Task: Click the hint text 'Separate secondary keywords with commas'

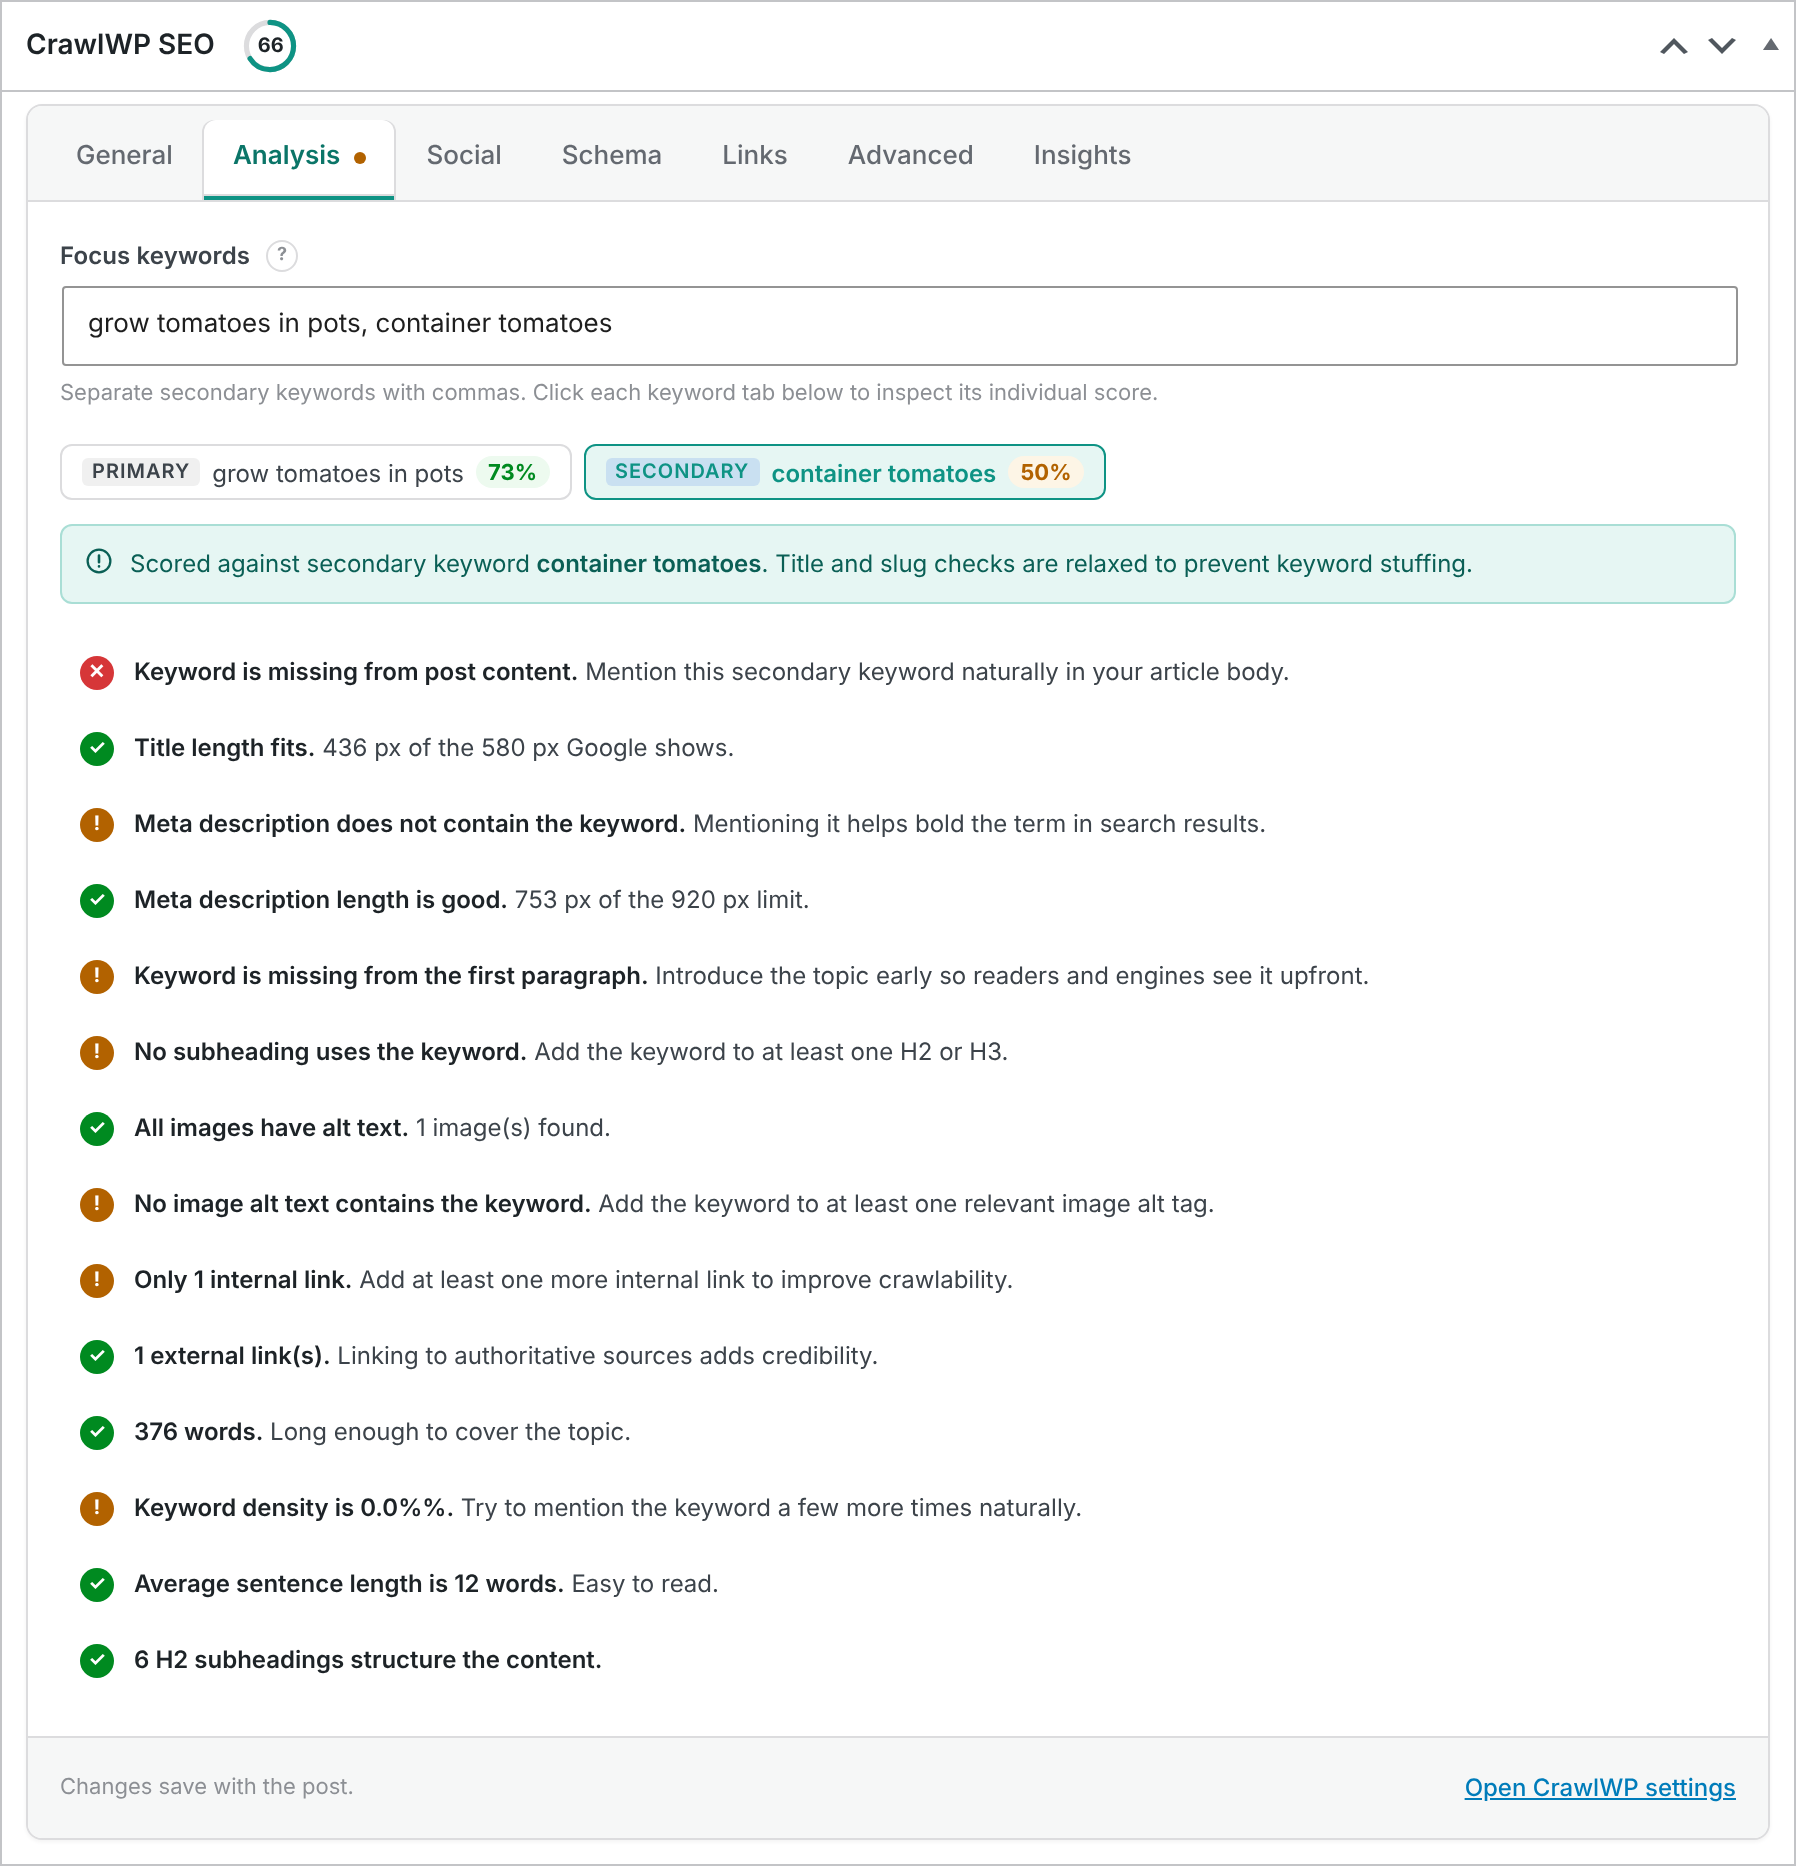Action: (292, 392)
